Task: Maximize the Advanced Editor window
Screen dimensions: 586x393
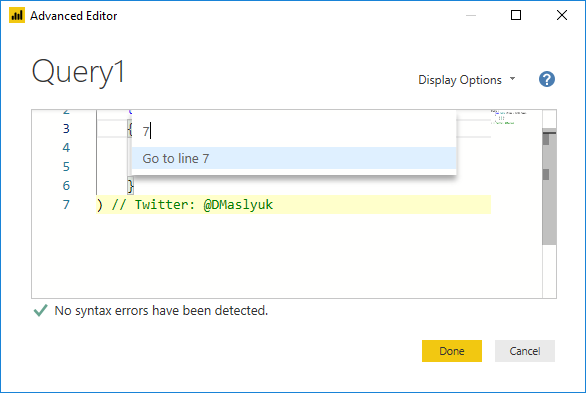Action: coord(516,15)
